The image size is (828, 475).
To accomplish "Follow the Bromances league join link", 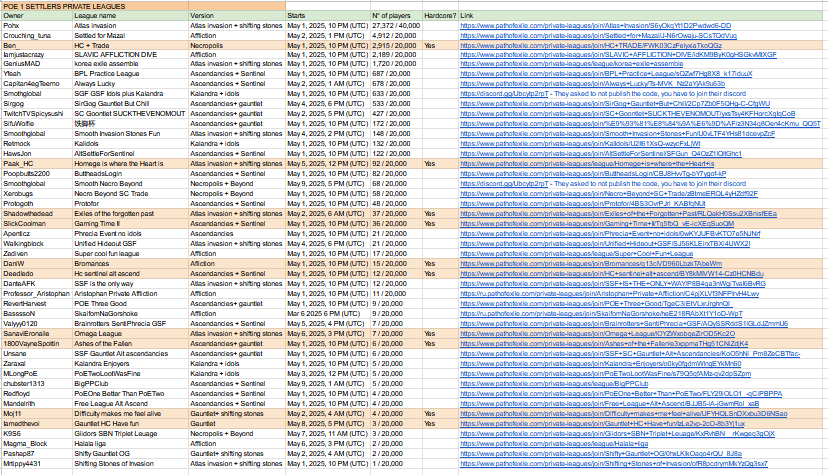I will [x=591, y=263].
